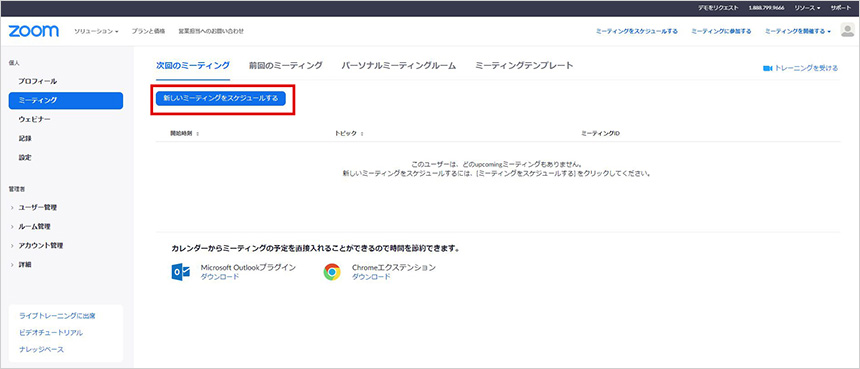This screenshot has height=369, width=860.
Task: Open ナレッジベース link
Action: coord(42,349)
